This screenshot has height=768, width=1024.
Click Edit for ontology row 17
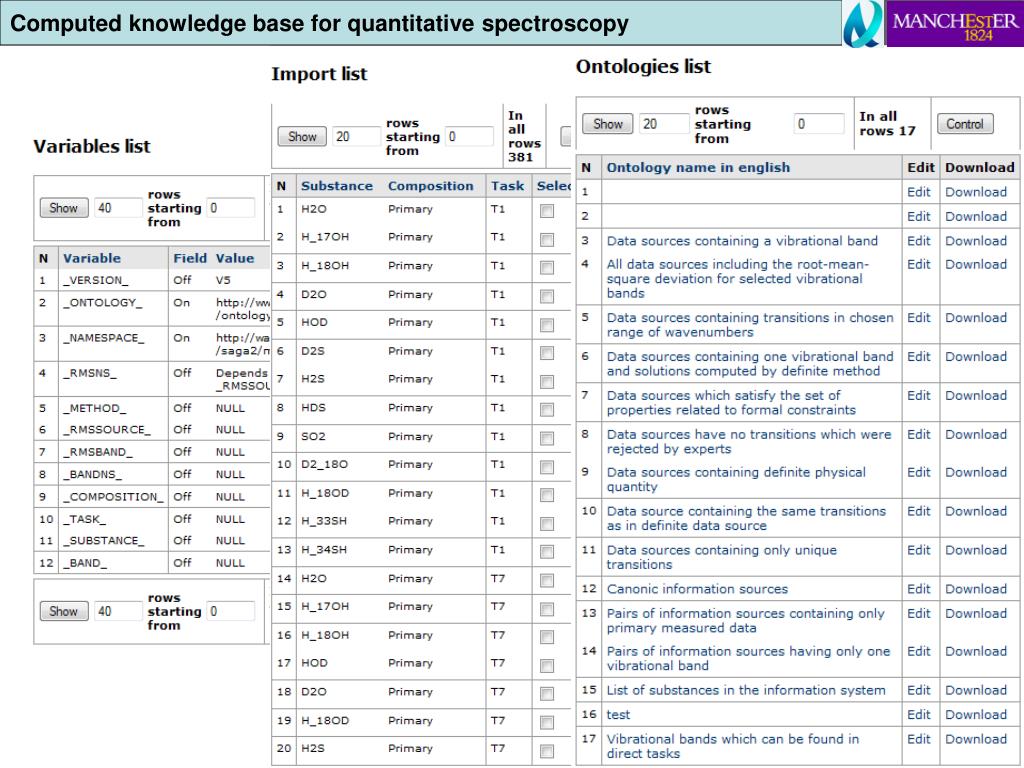pos(918,739)
